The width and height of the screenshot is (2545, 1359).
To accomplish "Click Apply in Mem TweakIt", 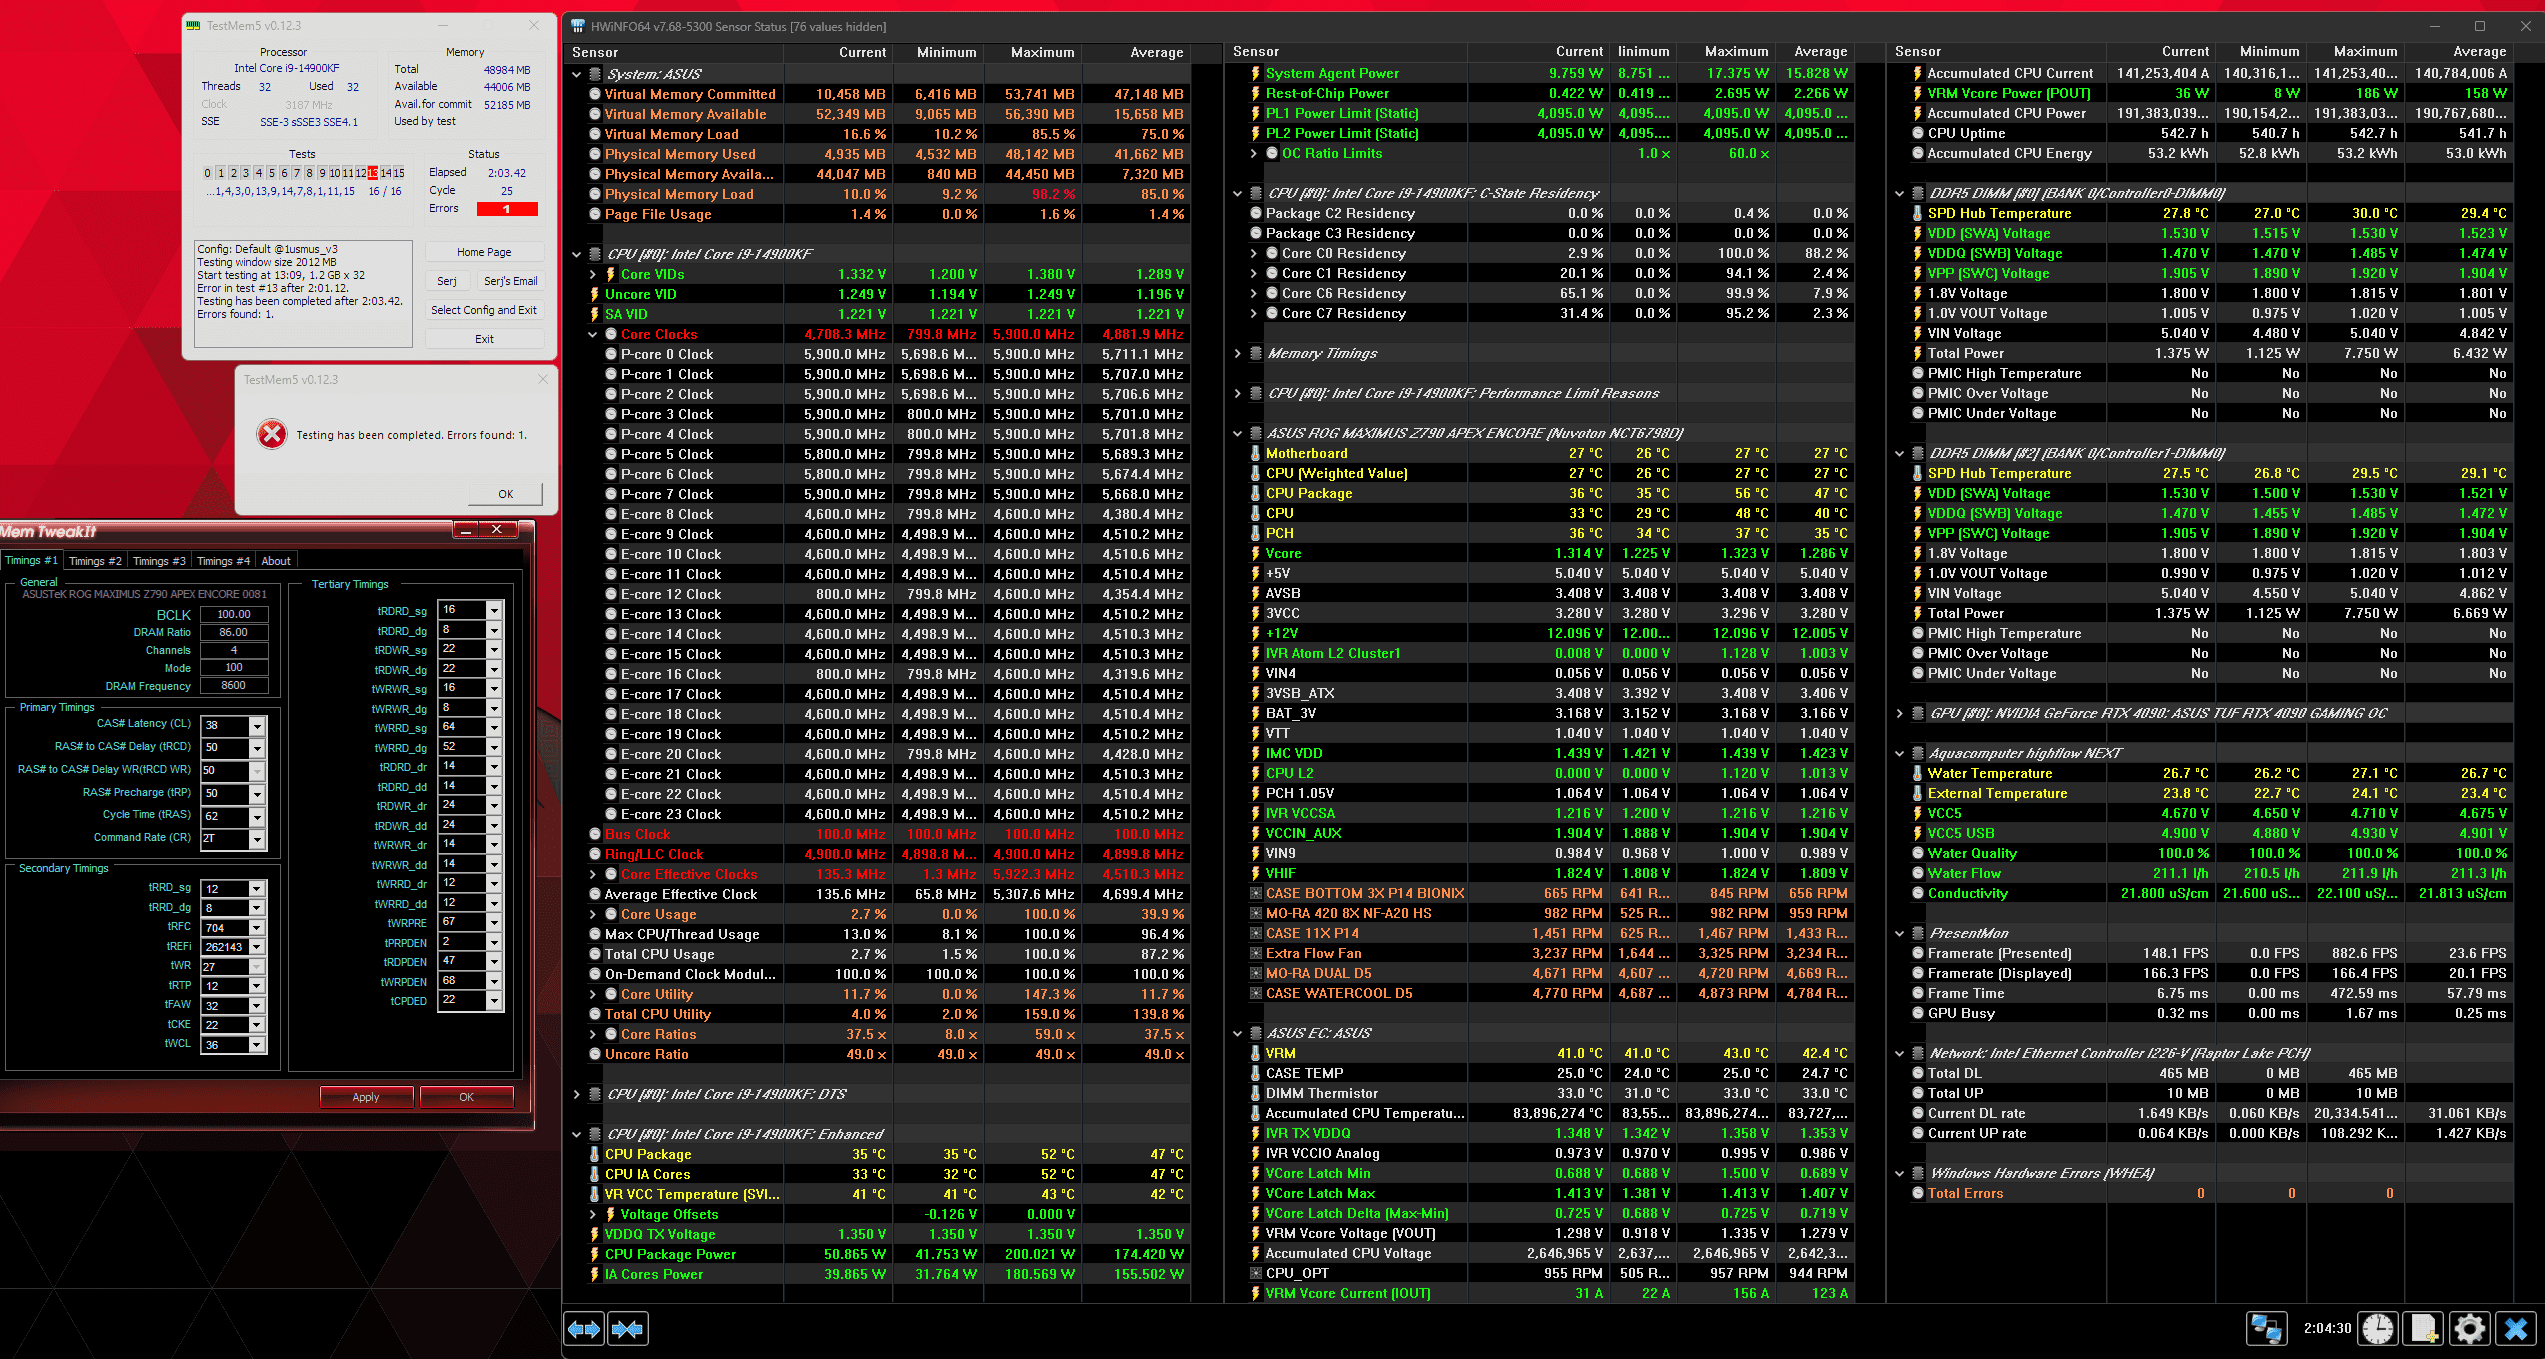I will pyautogui.click(x=366, y=1097).
